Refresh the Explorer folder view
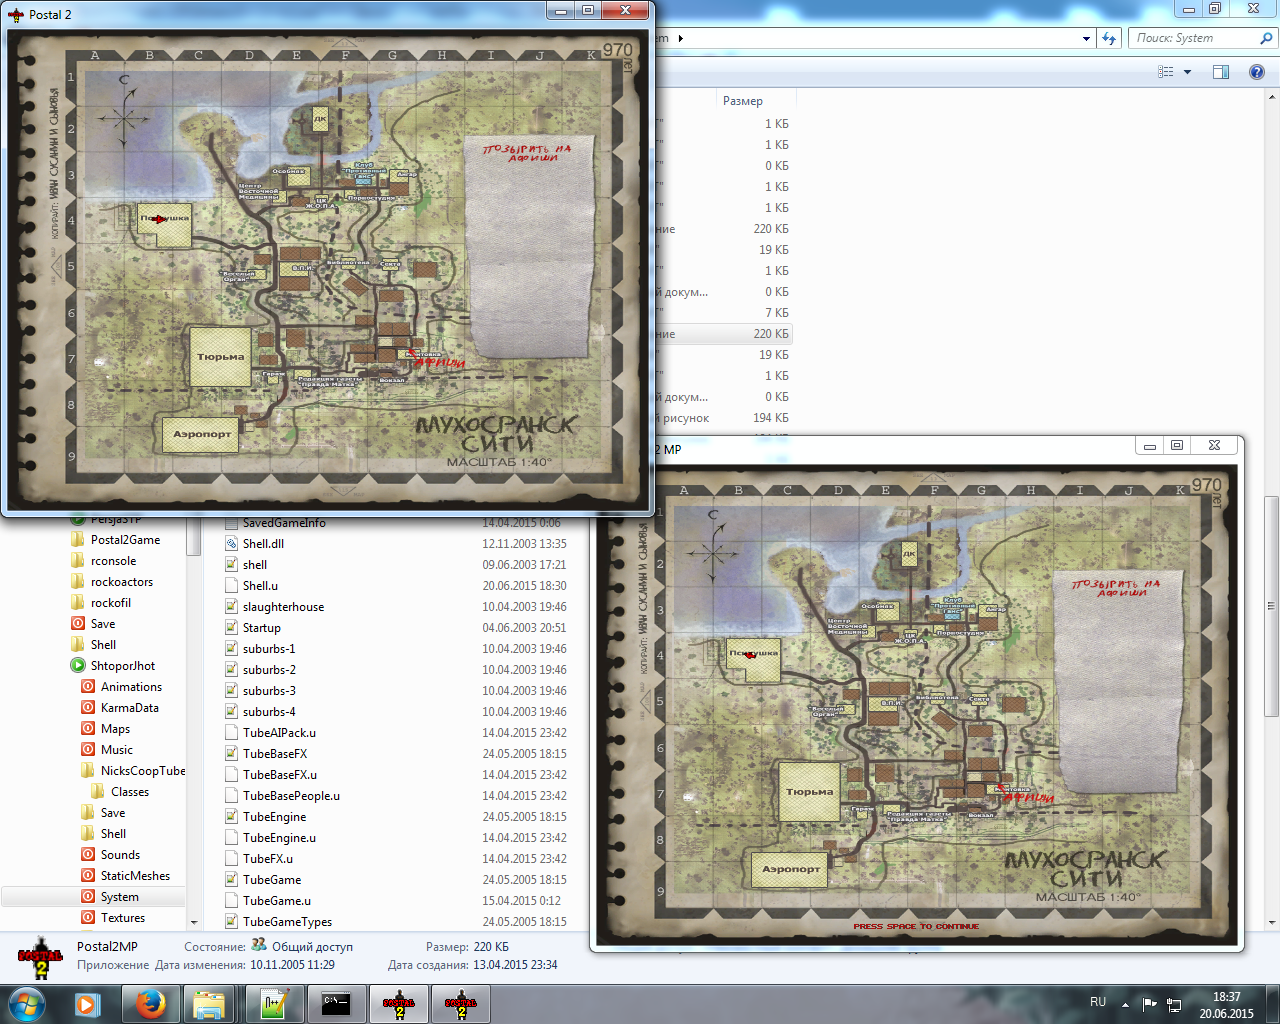The image size is (1280, 1024). (1109, 38)
